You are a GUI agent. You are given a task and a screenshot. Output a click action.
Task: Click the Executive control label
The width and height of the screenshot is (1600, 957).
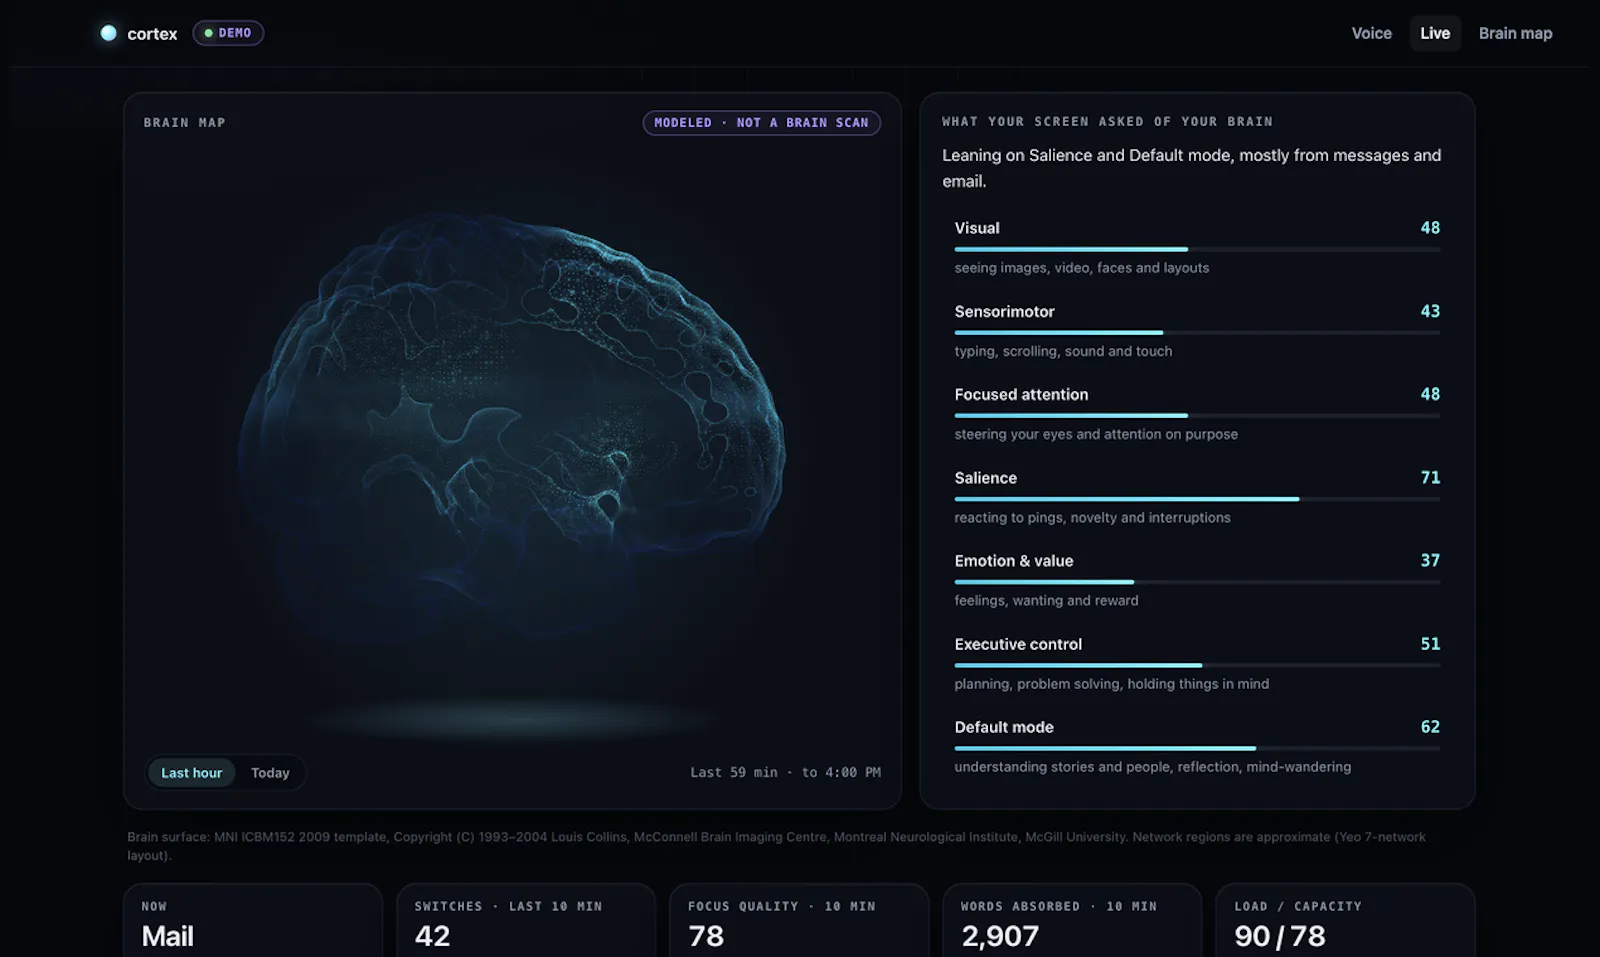(1018, 645)
